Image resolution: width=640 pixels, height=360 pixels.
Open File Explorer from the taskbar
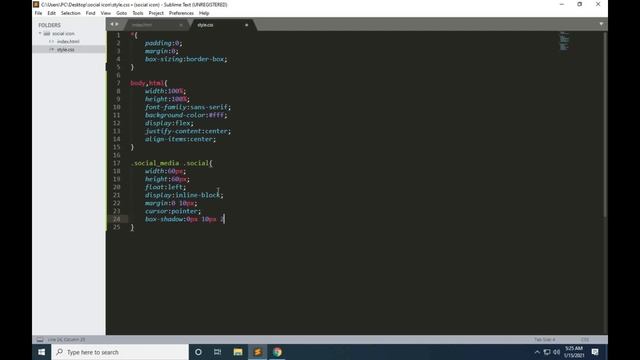238,352
